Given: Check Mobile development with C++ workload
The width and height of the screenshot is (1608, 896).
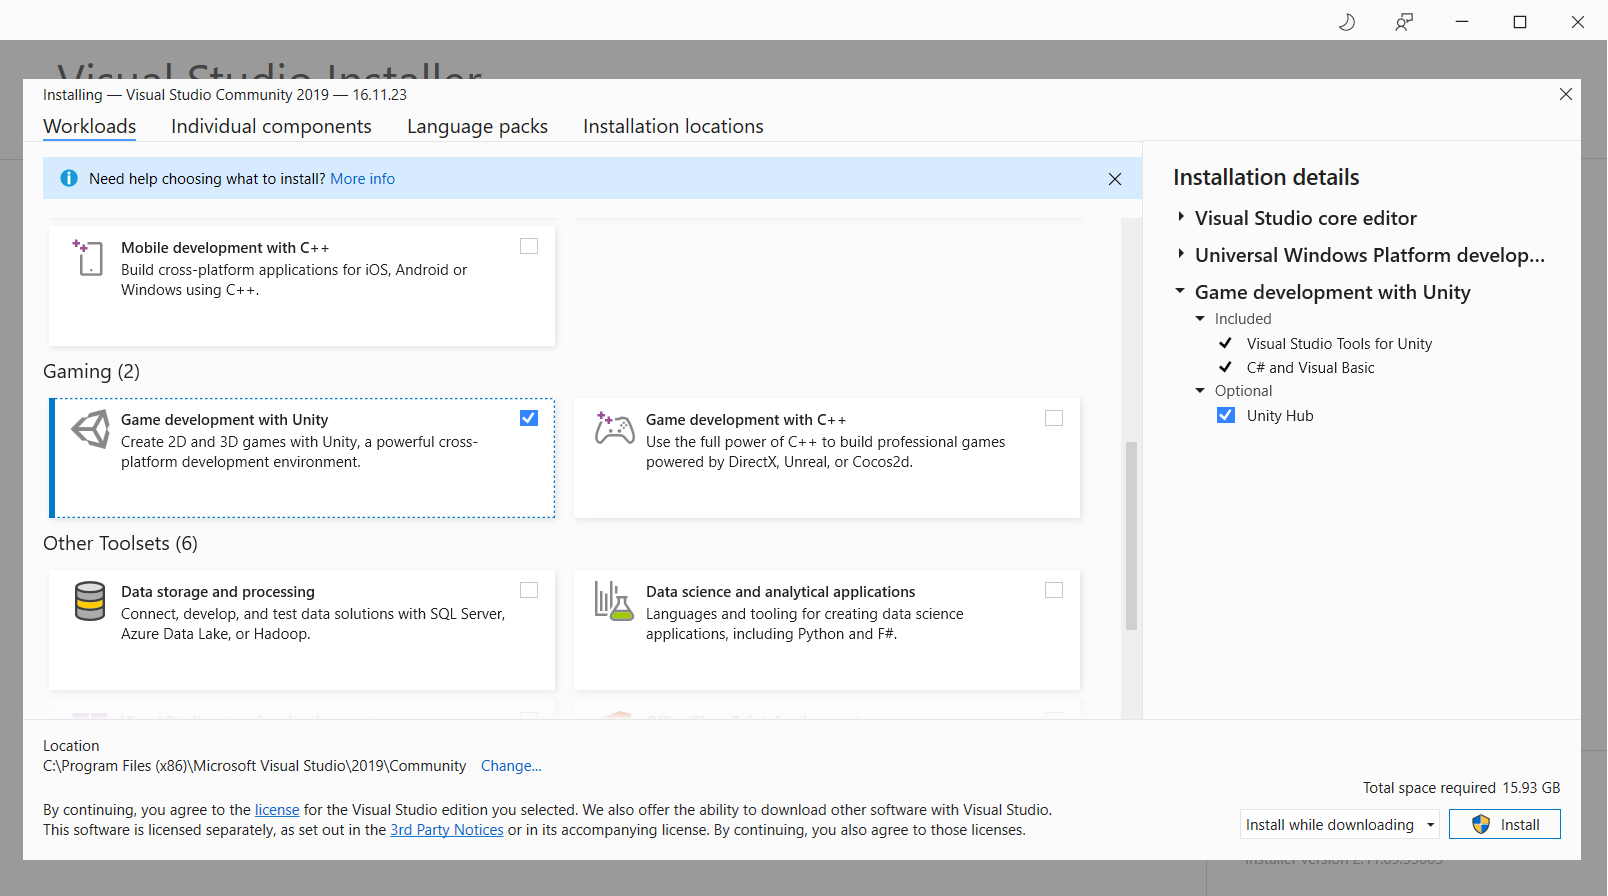Looking at the screenshot, I should pyautogui.click(x=529, y=246).
